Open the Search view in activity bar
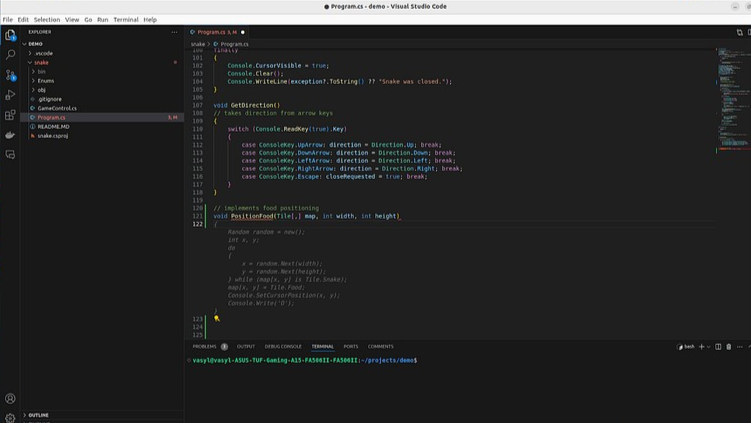This screenshot has height=423, width=751. click(10, 54)
